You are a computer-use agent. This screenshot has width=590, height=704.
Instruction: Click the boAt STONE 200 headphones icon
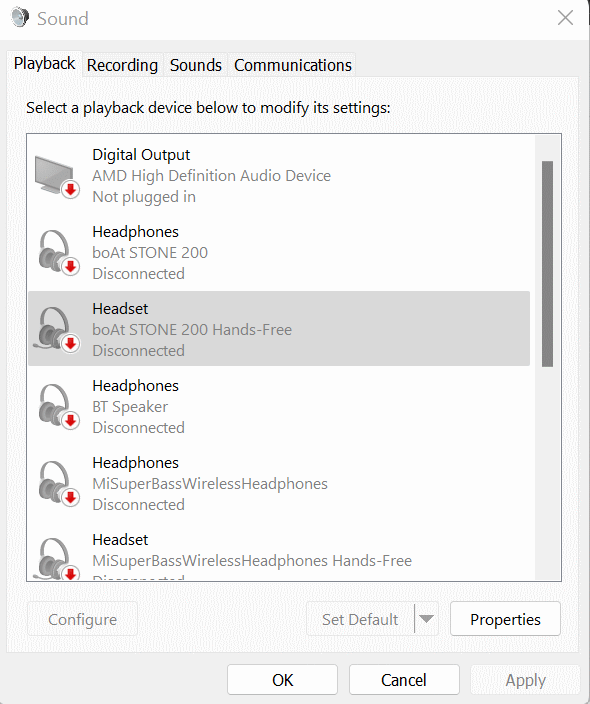coord(57,253)
